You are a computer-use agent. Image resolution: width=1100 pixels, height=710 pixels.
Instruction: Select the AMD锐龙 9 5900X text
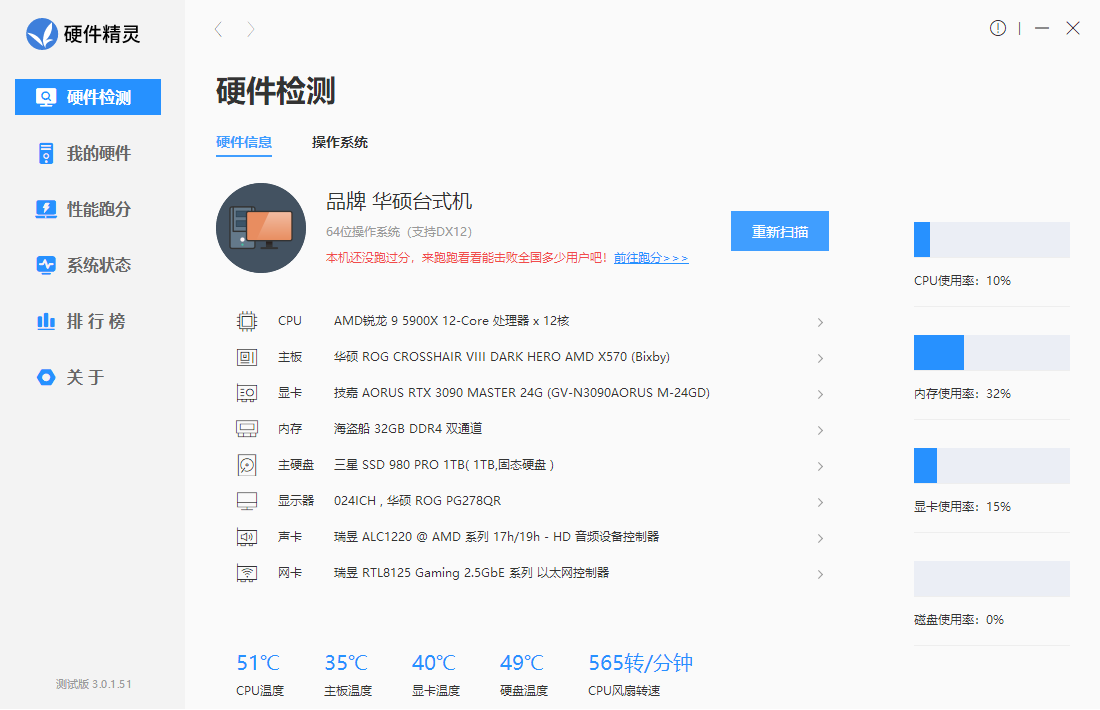[452, 321]
